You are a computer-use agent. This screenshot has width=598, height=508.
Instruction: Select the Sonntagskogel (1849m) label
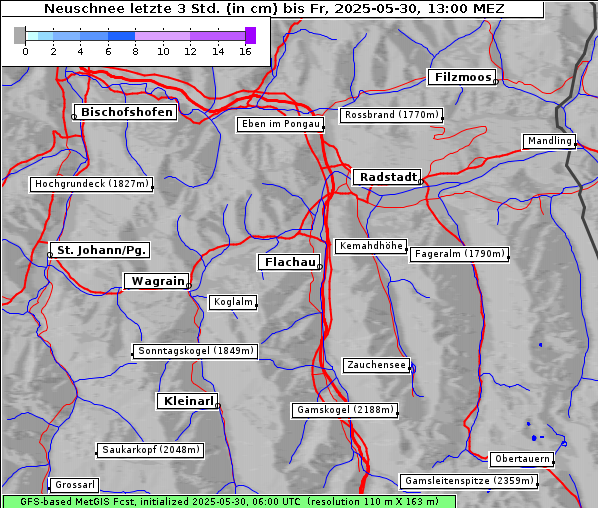click(195, 351)
